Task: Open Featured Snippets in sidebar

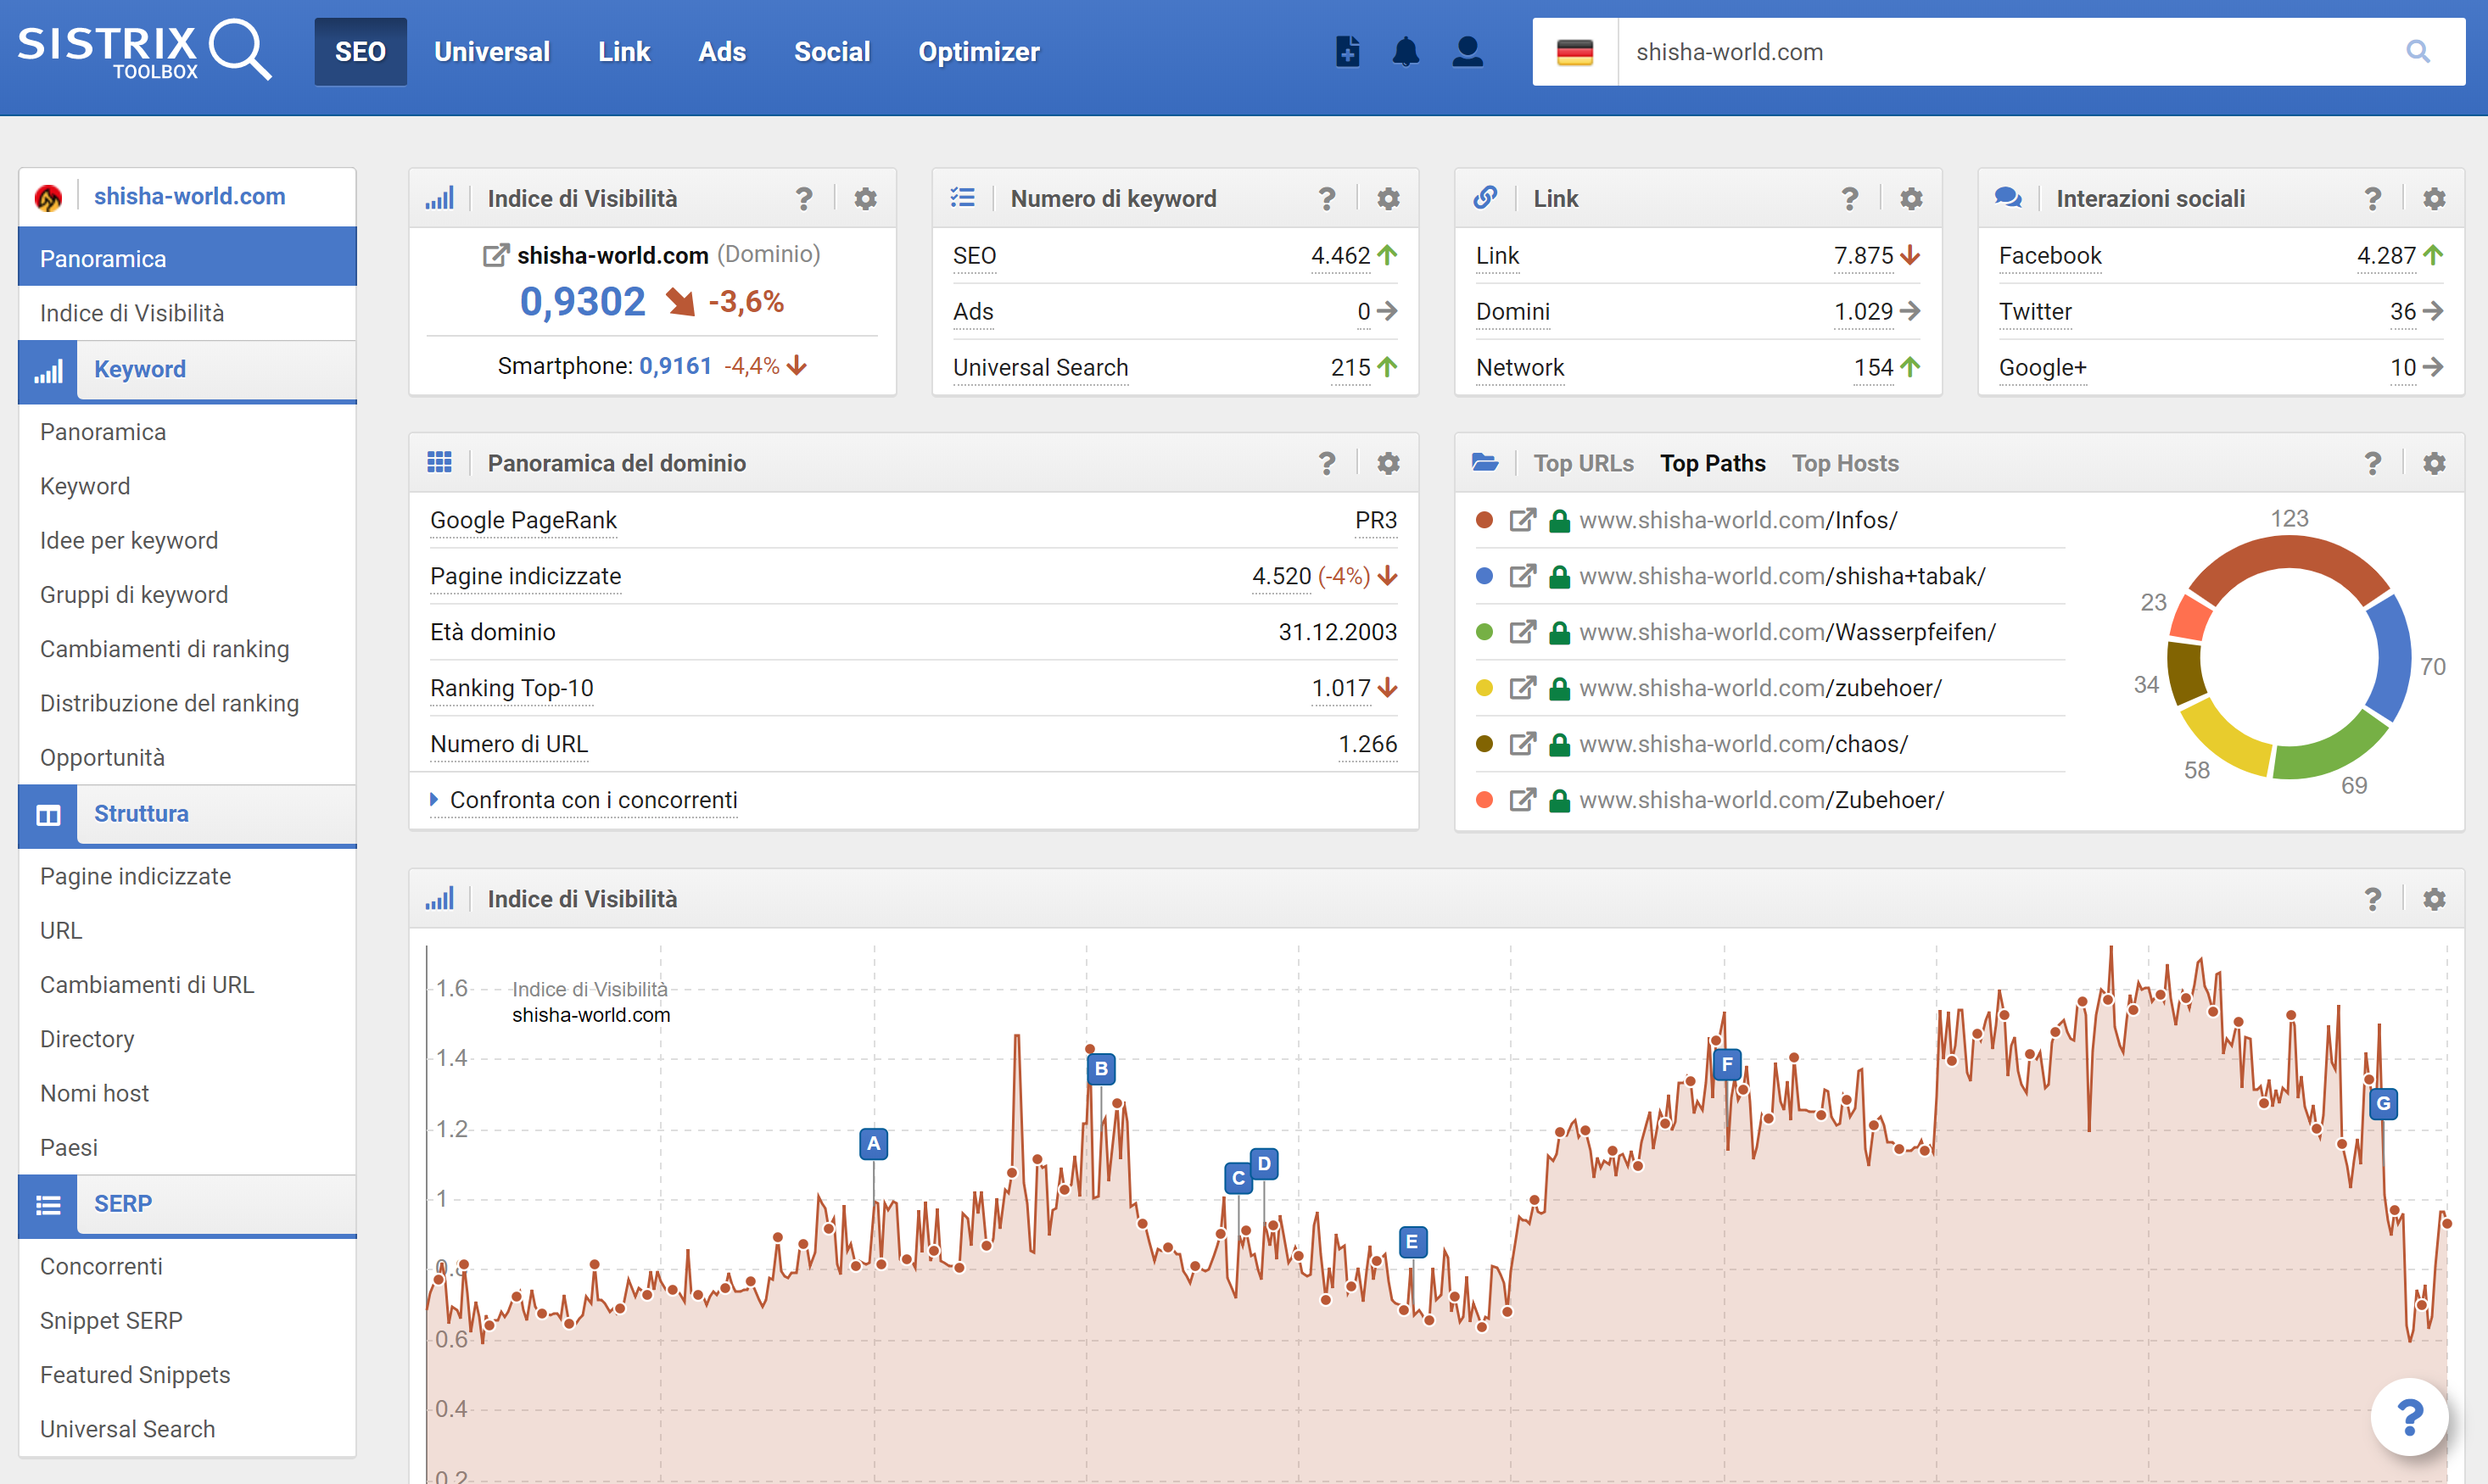Action: pos(135,1375)
